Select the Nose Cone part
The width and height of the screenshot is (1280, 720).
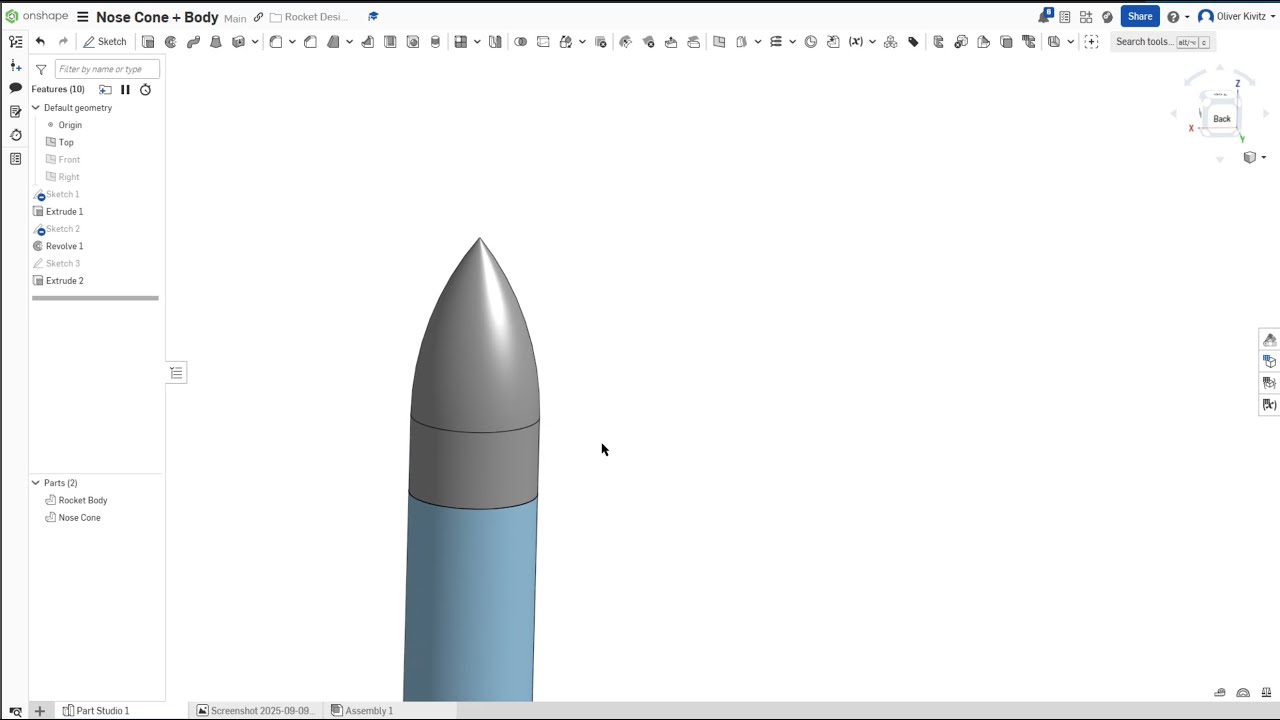pos(79,518)
